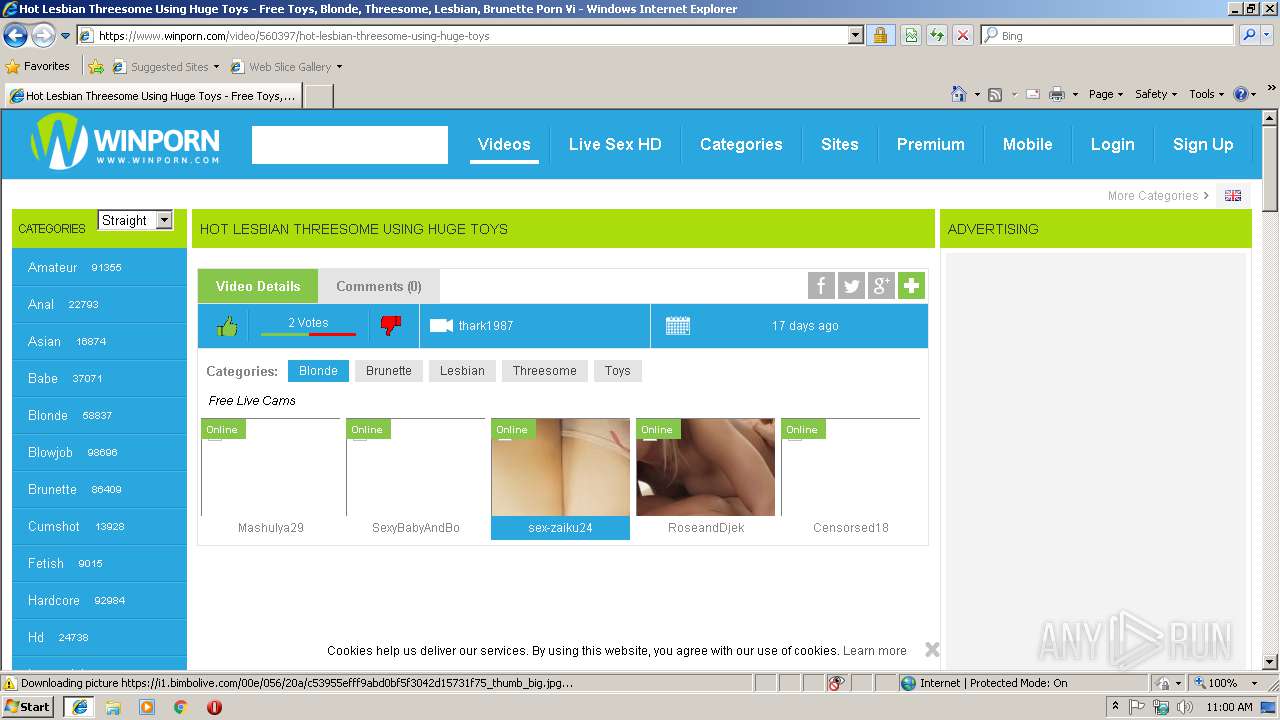Screen dimensions: 1280x720
Task: Click the site logo in header
Action: (125, 142)
